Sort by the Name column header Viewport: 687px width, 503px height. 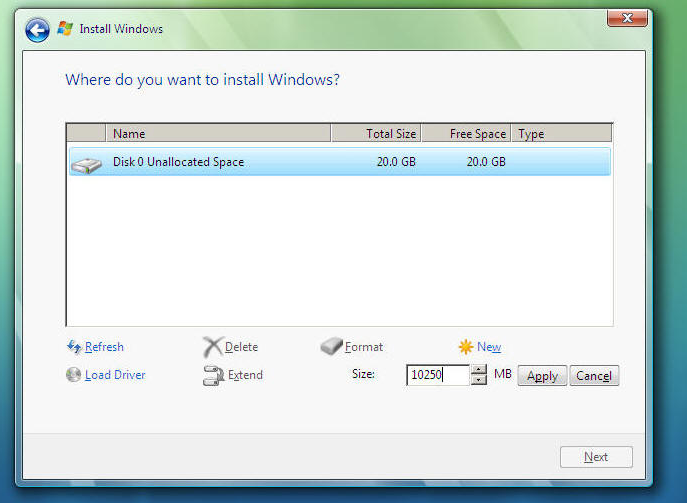(218, 134)
